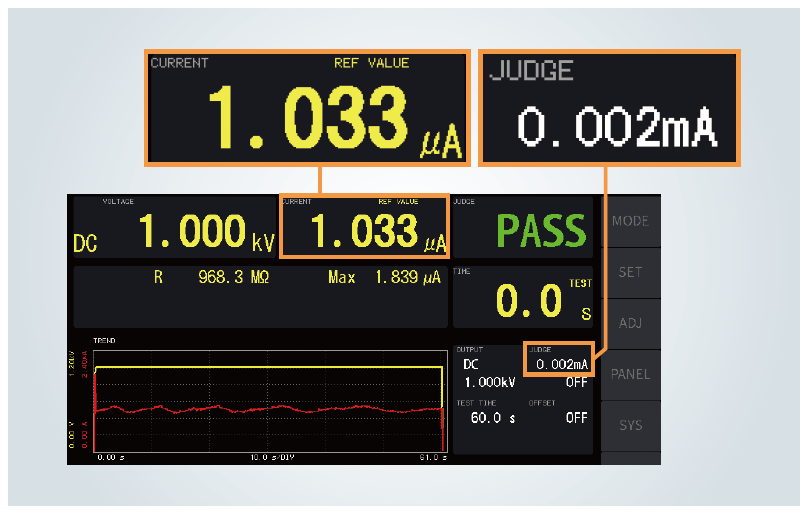This screenshot has width=810, height=513.
Task: Open the PANEL softkey
Action: pos(631,375)
